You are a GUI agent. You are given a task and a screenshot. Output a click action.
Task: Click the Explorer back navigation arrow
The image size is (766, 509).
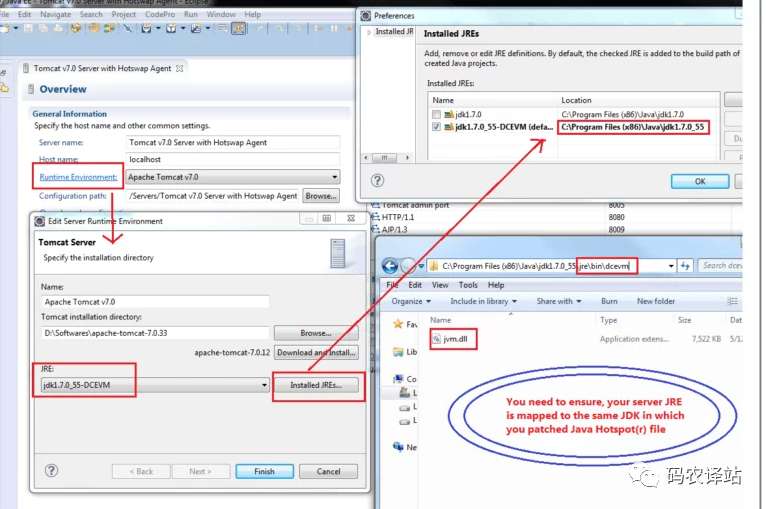click(390, 266)
